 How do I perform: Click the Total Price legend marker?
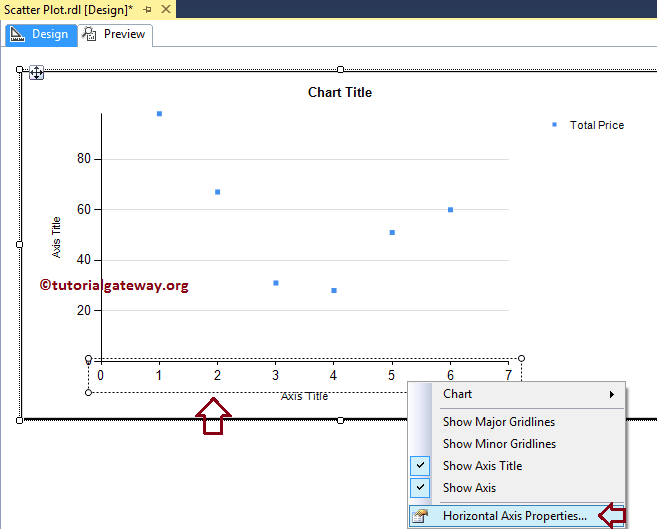pos(554,124)
